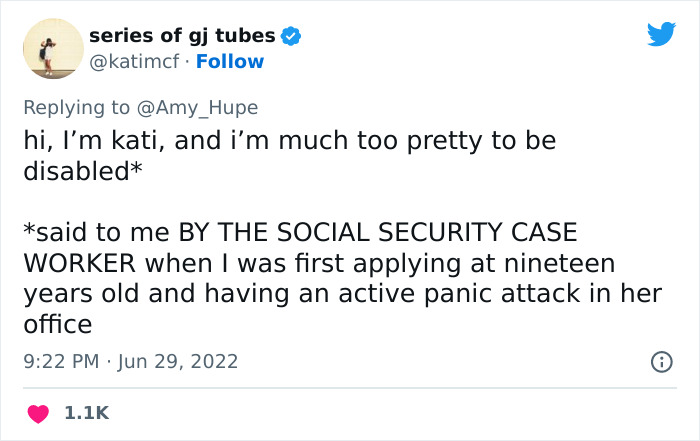Click the 1.1K like count
This screenshot has height=441, width=700.
[x=86, y=412]
